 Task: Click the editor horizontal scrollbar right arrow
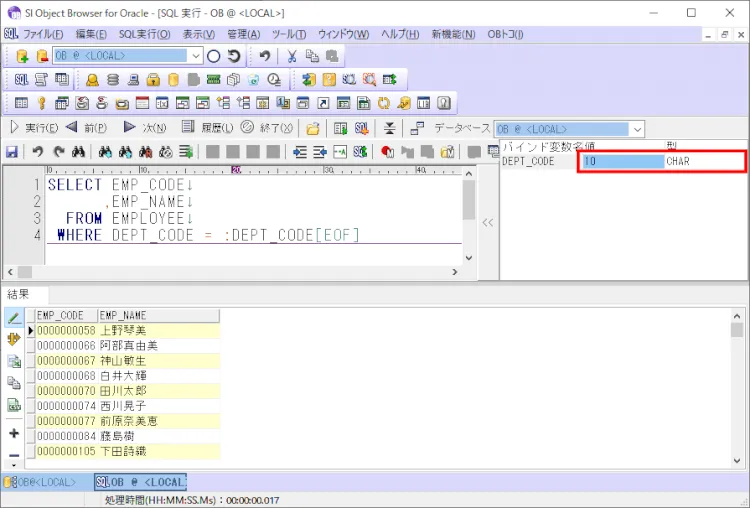tap(455, 272)
